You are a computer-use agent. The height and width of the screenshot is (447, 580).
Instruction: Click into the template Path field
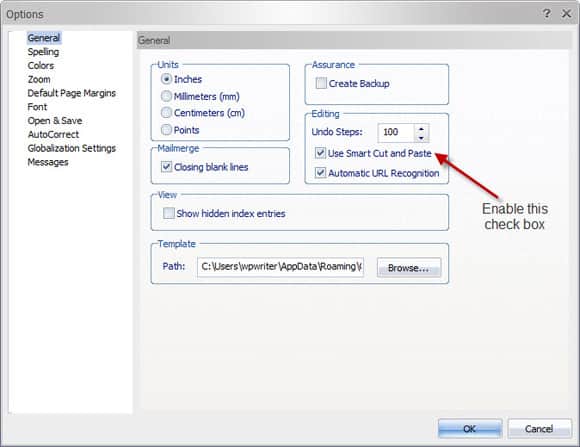click(280, 267)
